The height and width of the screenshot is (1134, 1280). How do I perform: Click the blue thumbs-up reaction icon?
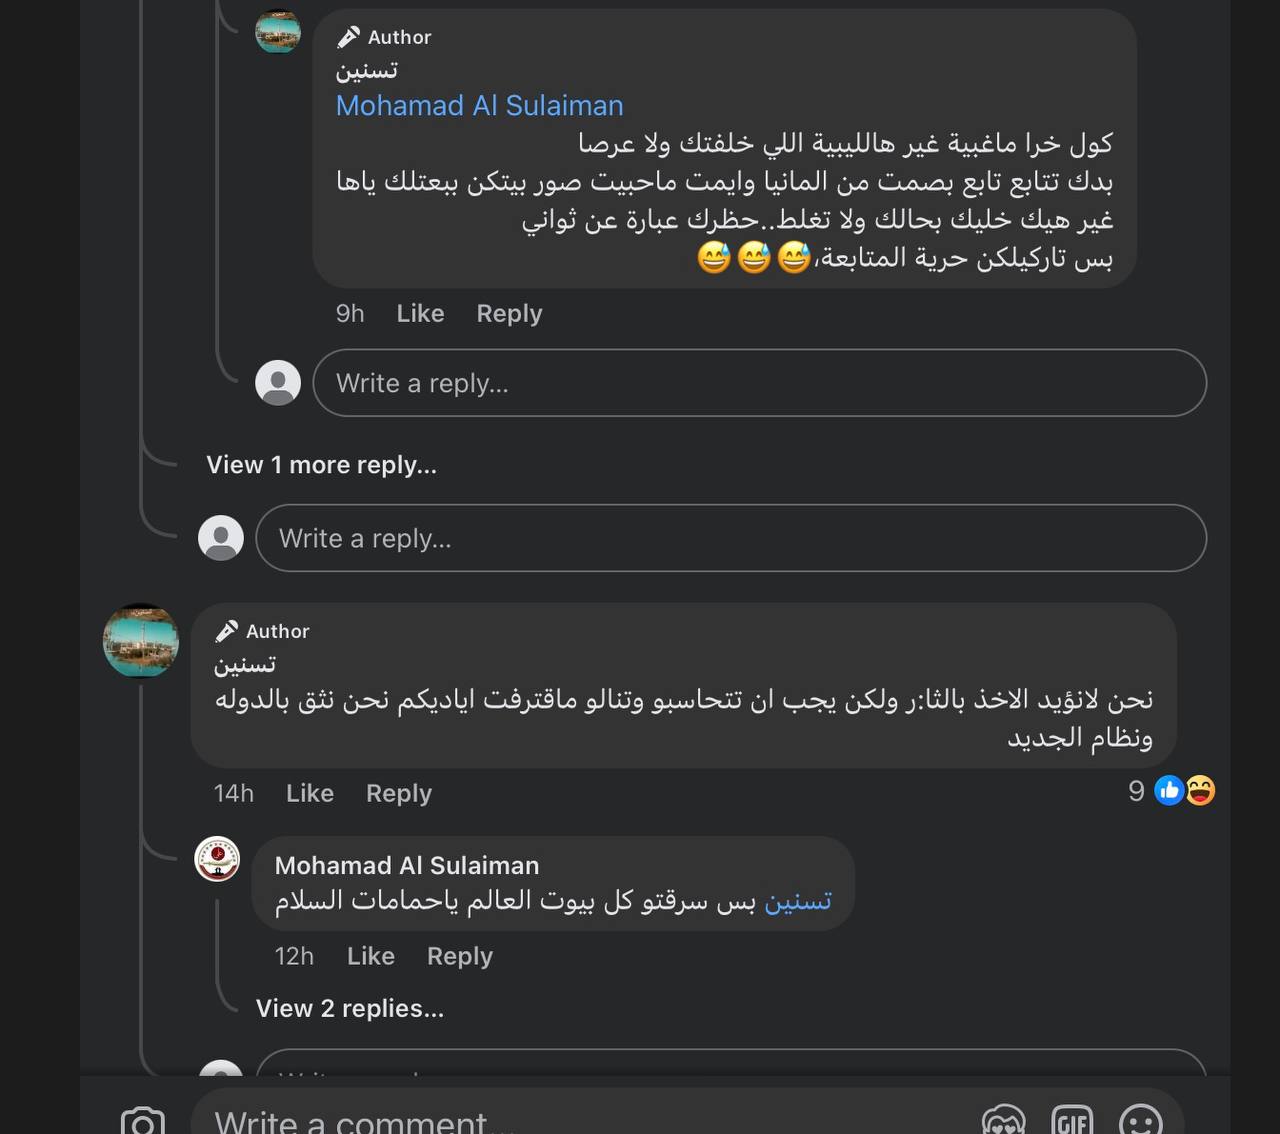(1168, 791)
